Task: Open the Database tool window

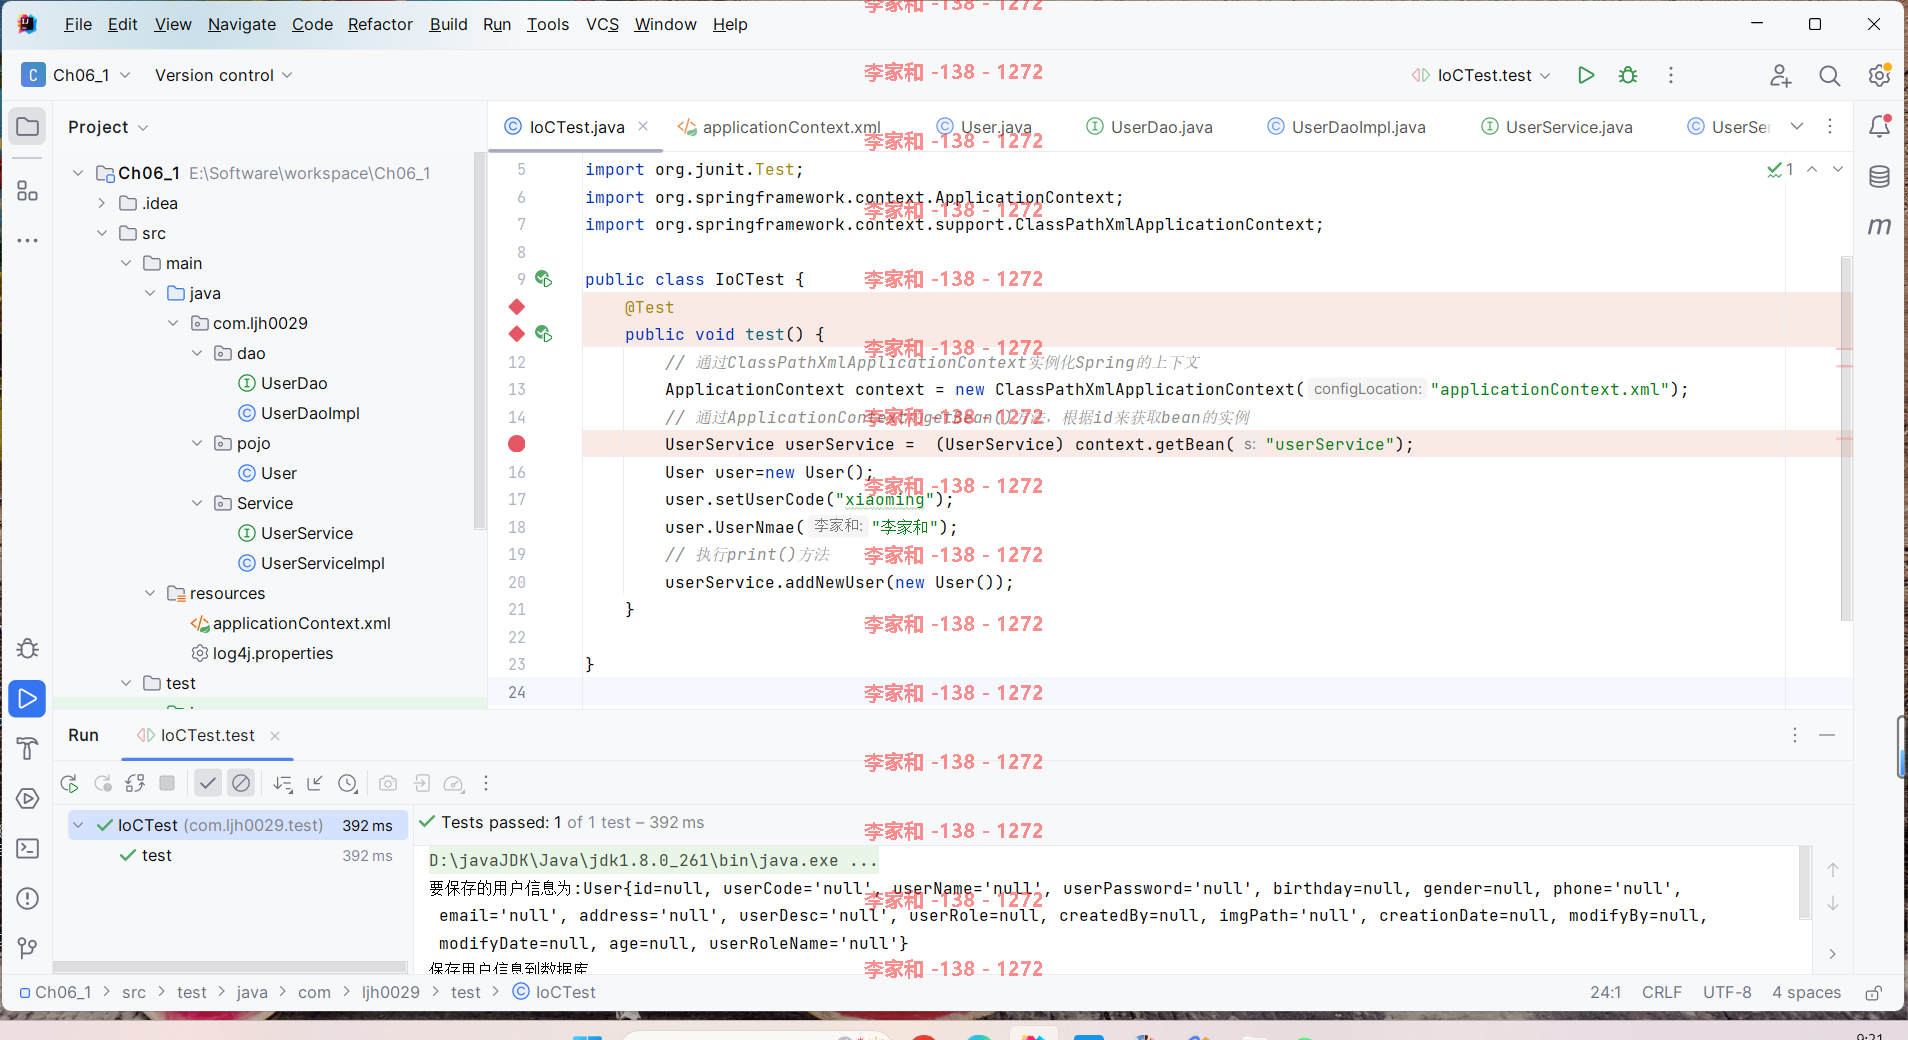Action: pos(1879,177)
